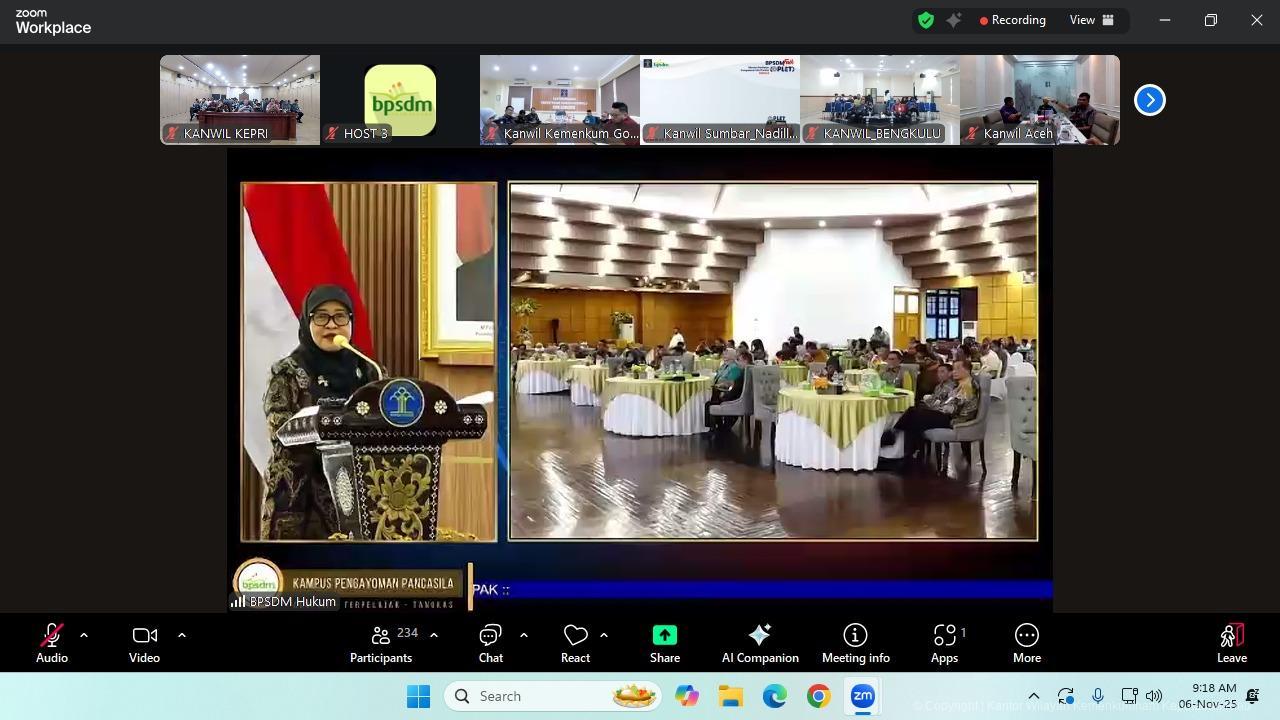Viewport: 1280px width, 720px height.
Task: Open the React emoji menu
Action: [x=575, y=643]
